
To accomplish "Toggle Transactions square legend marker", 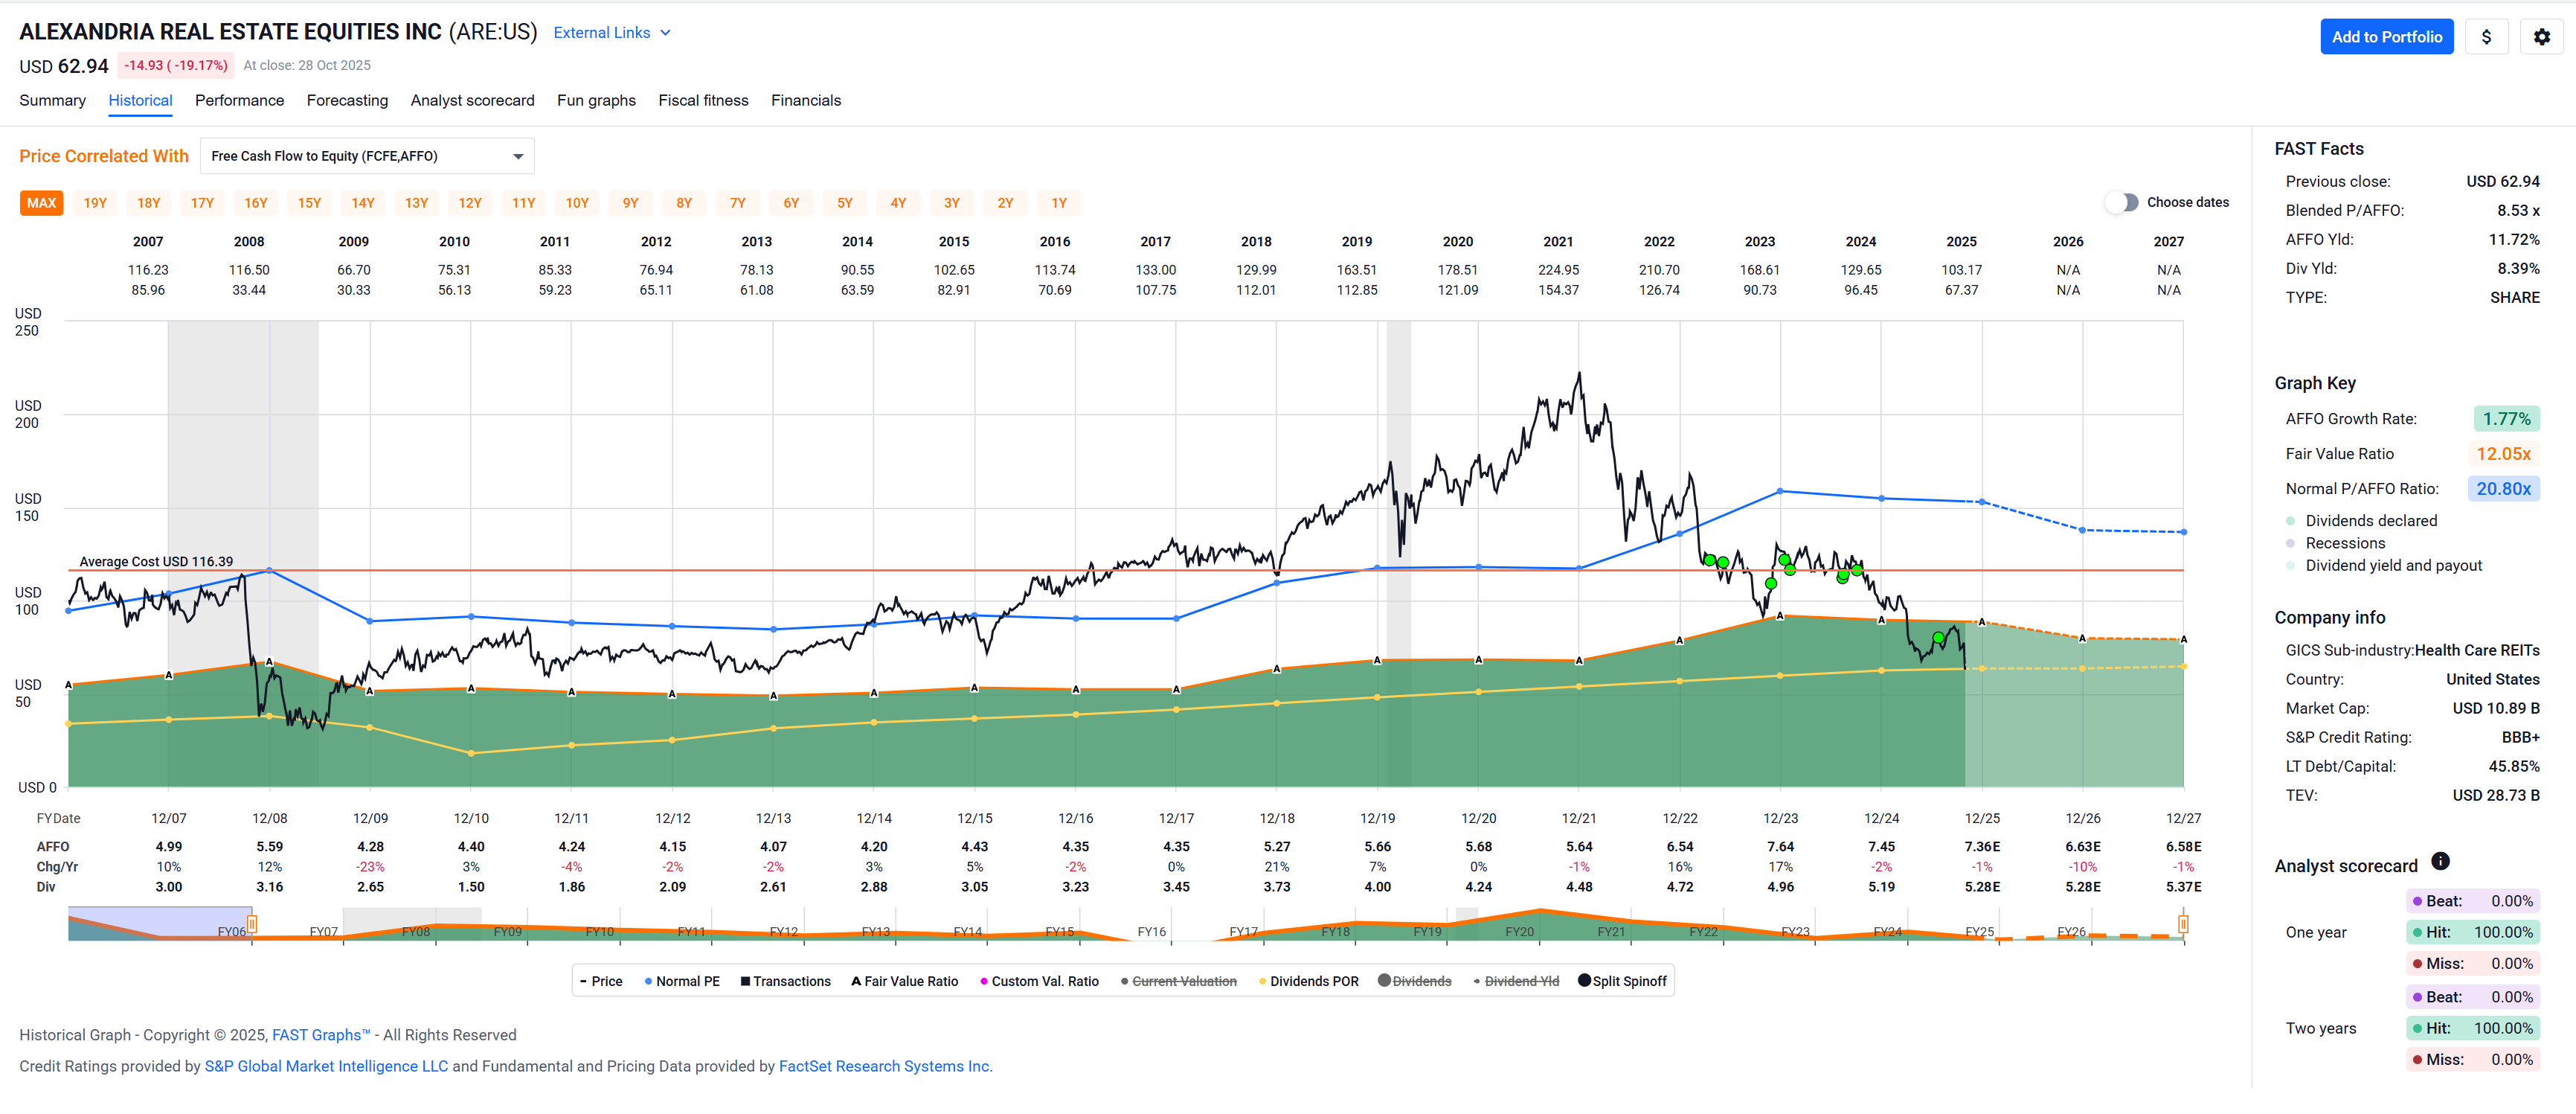I will (745, 981).
